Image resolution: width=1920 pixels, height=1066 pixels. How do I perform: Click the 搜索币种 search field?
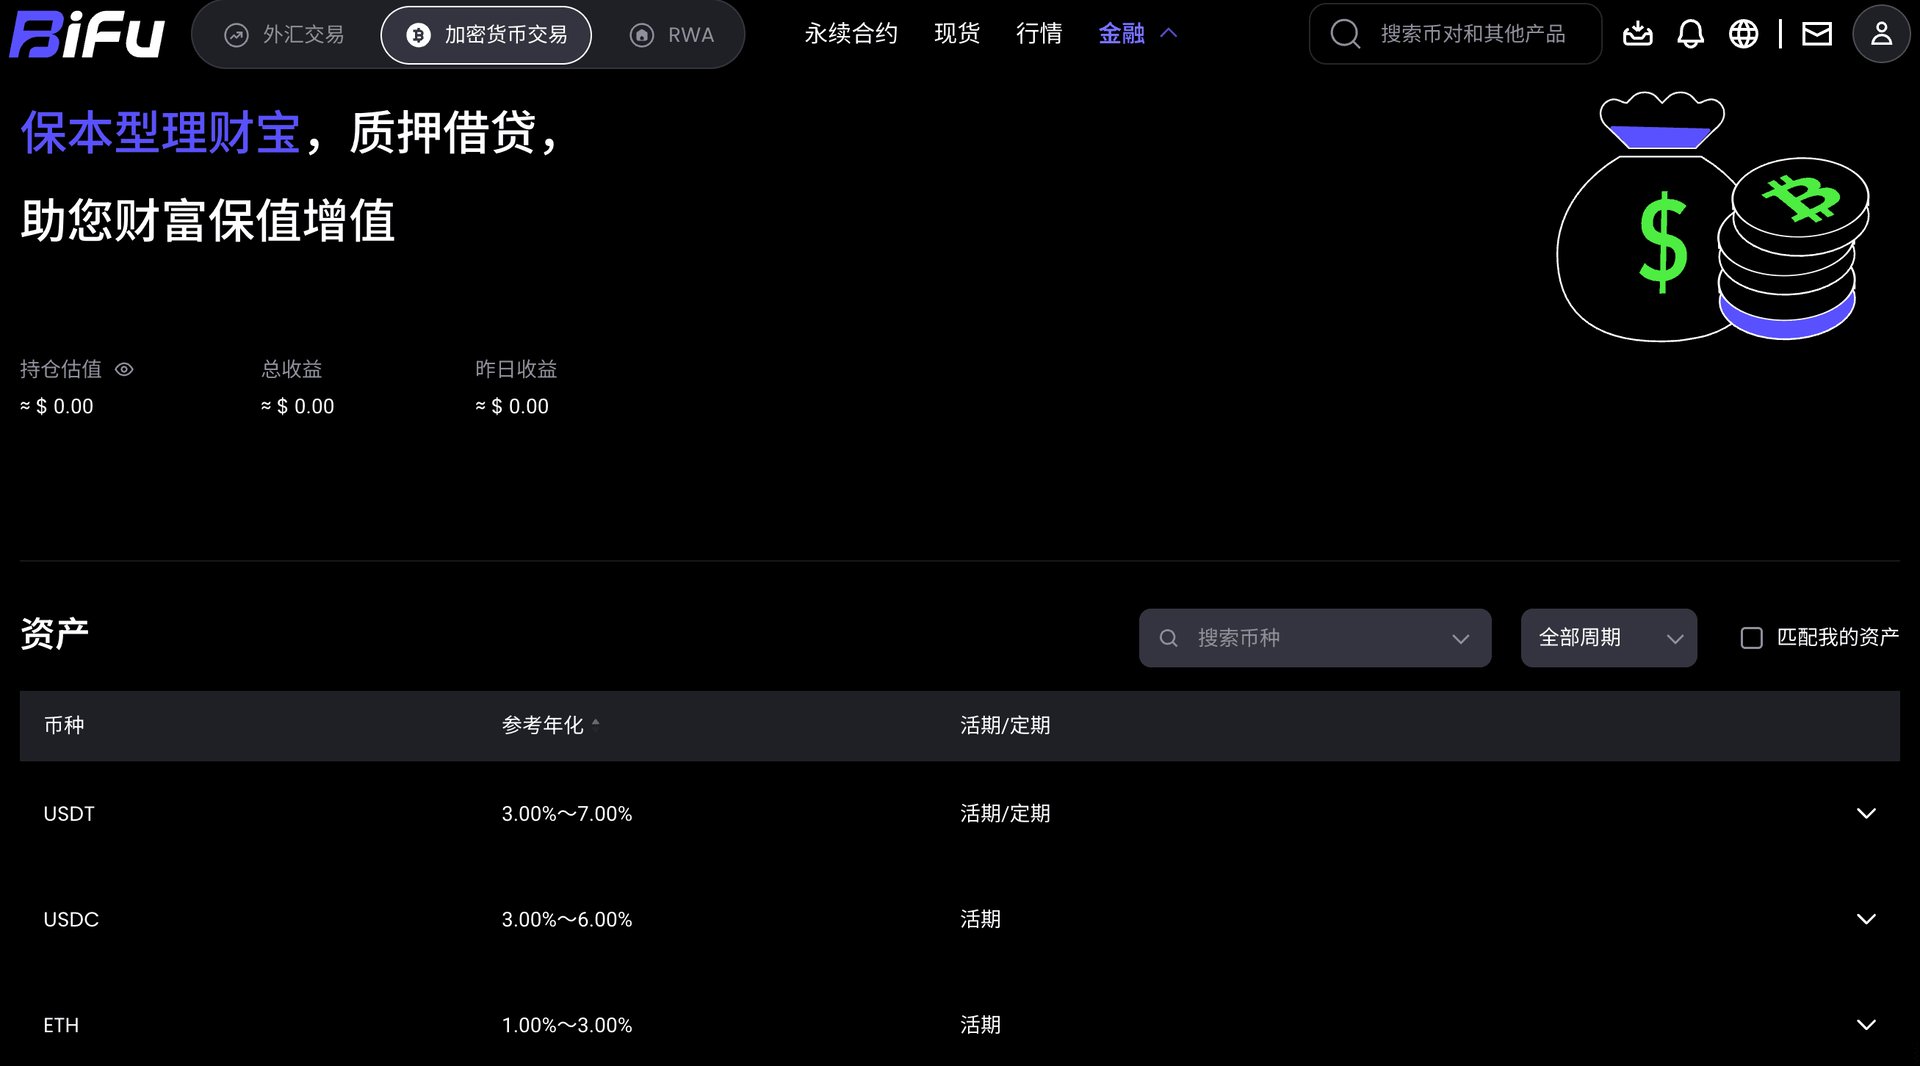1314,638
